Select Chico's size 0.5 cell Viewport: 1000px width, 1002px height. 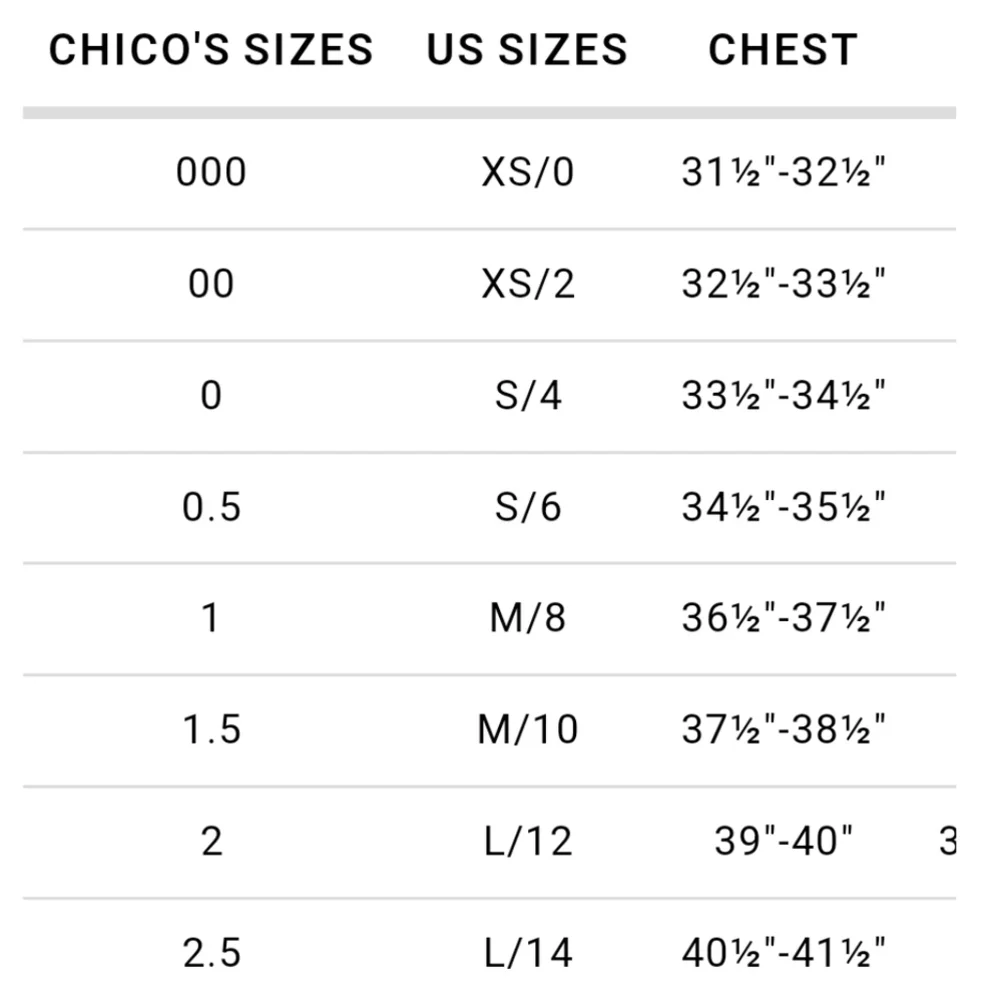coord(212,507)
